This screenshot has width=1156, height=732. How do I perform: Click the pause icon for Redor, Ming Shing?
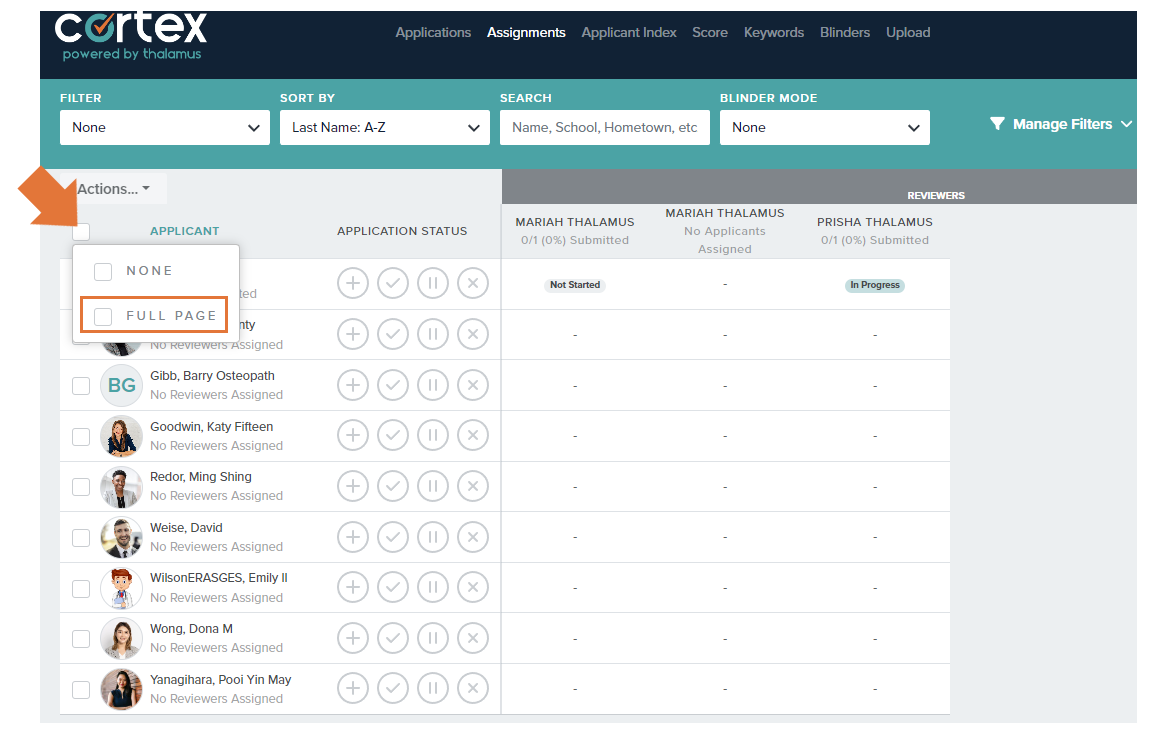(433, 485)
